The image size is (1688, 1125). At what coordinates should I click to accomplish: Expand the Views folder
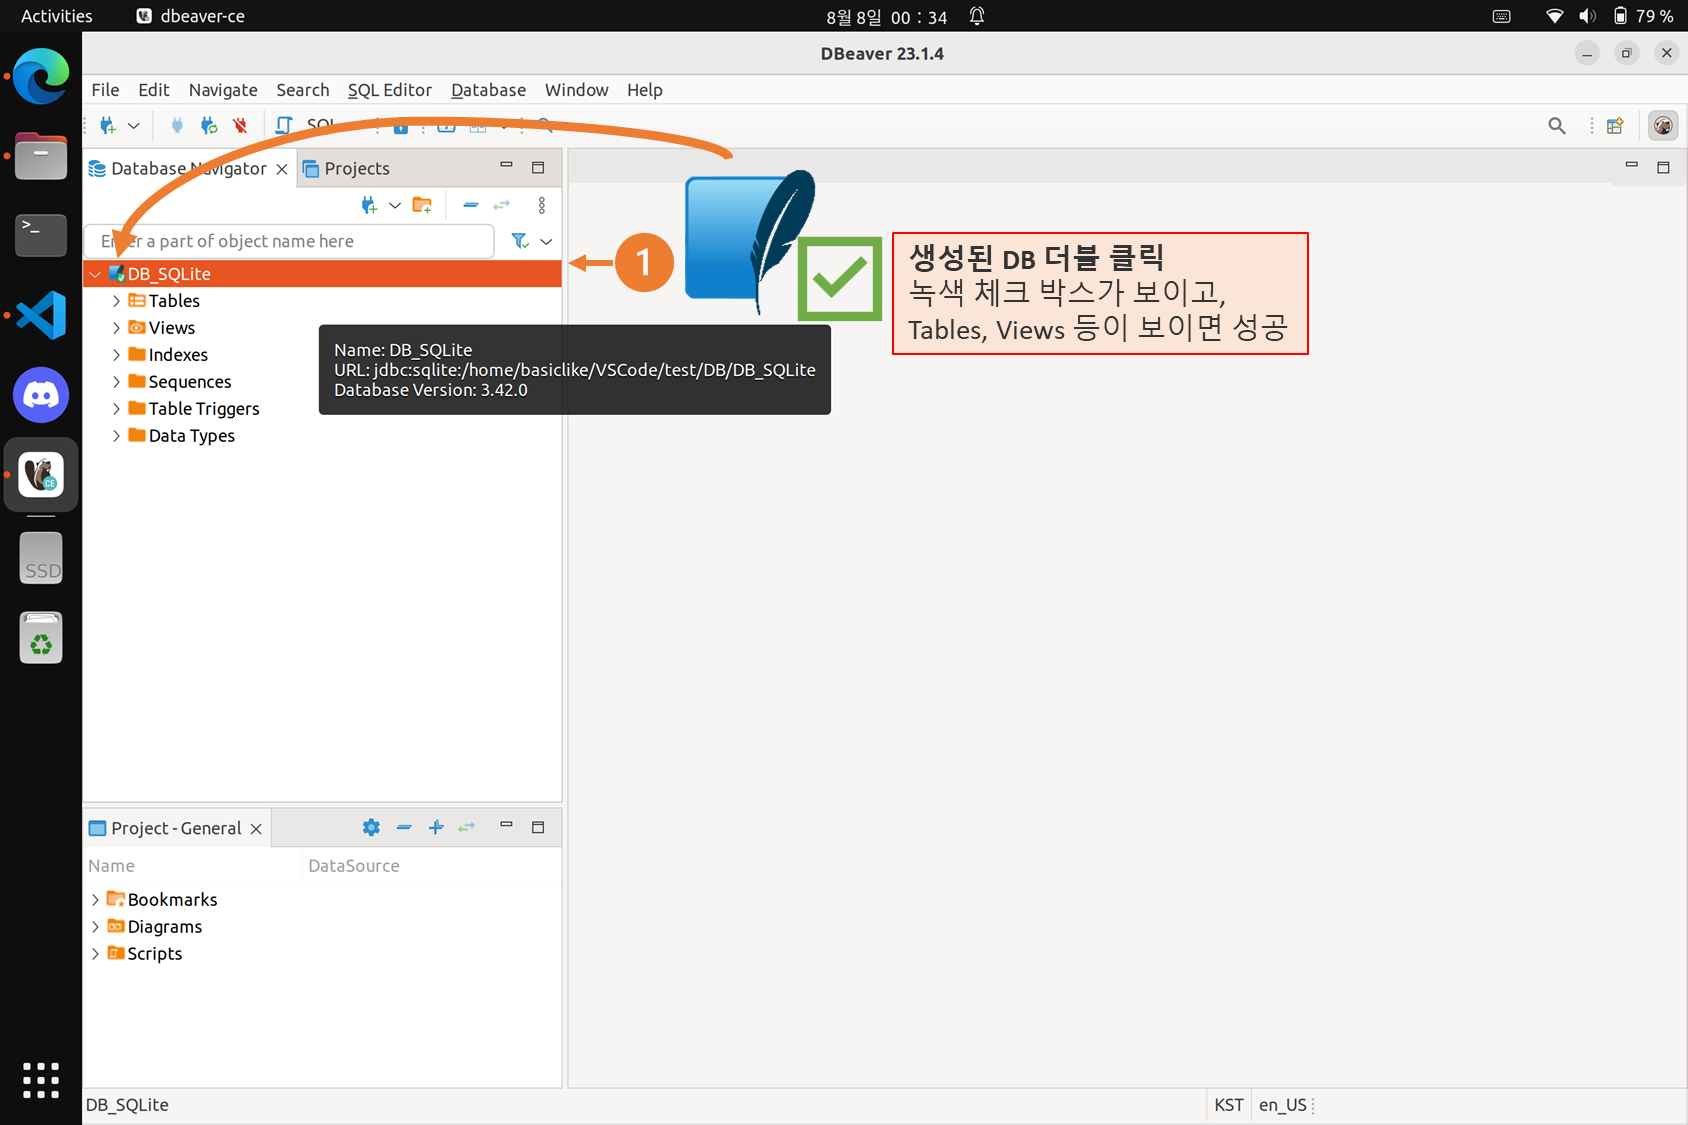pos(116,328)
